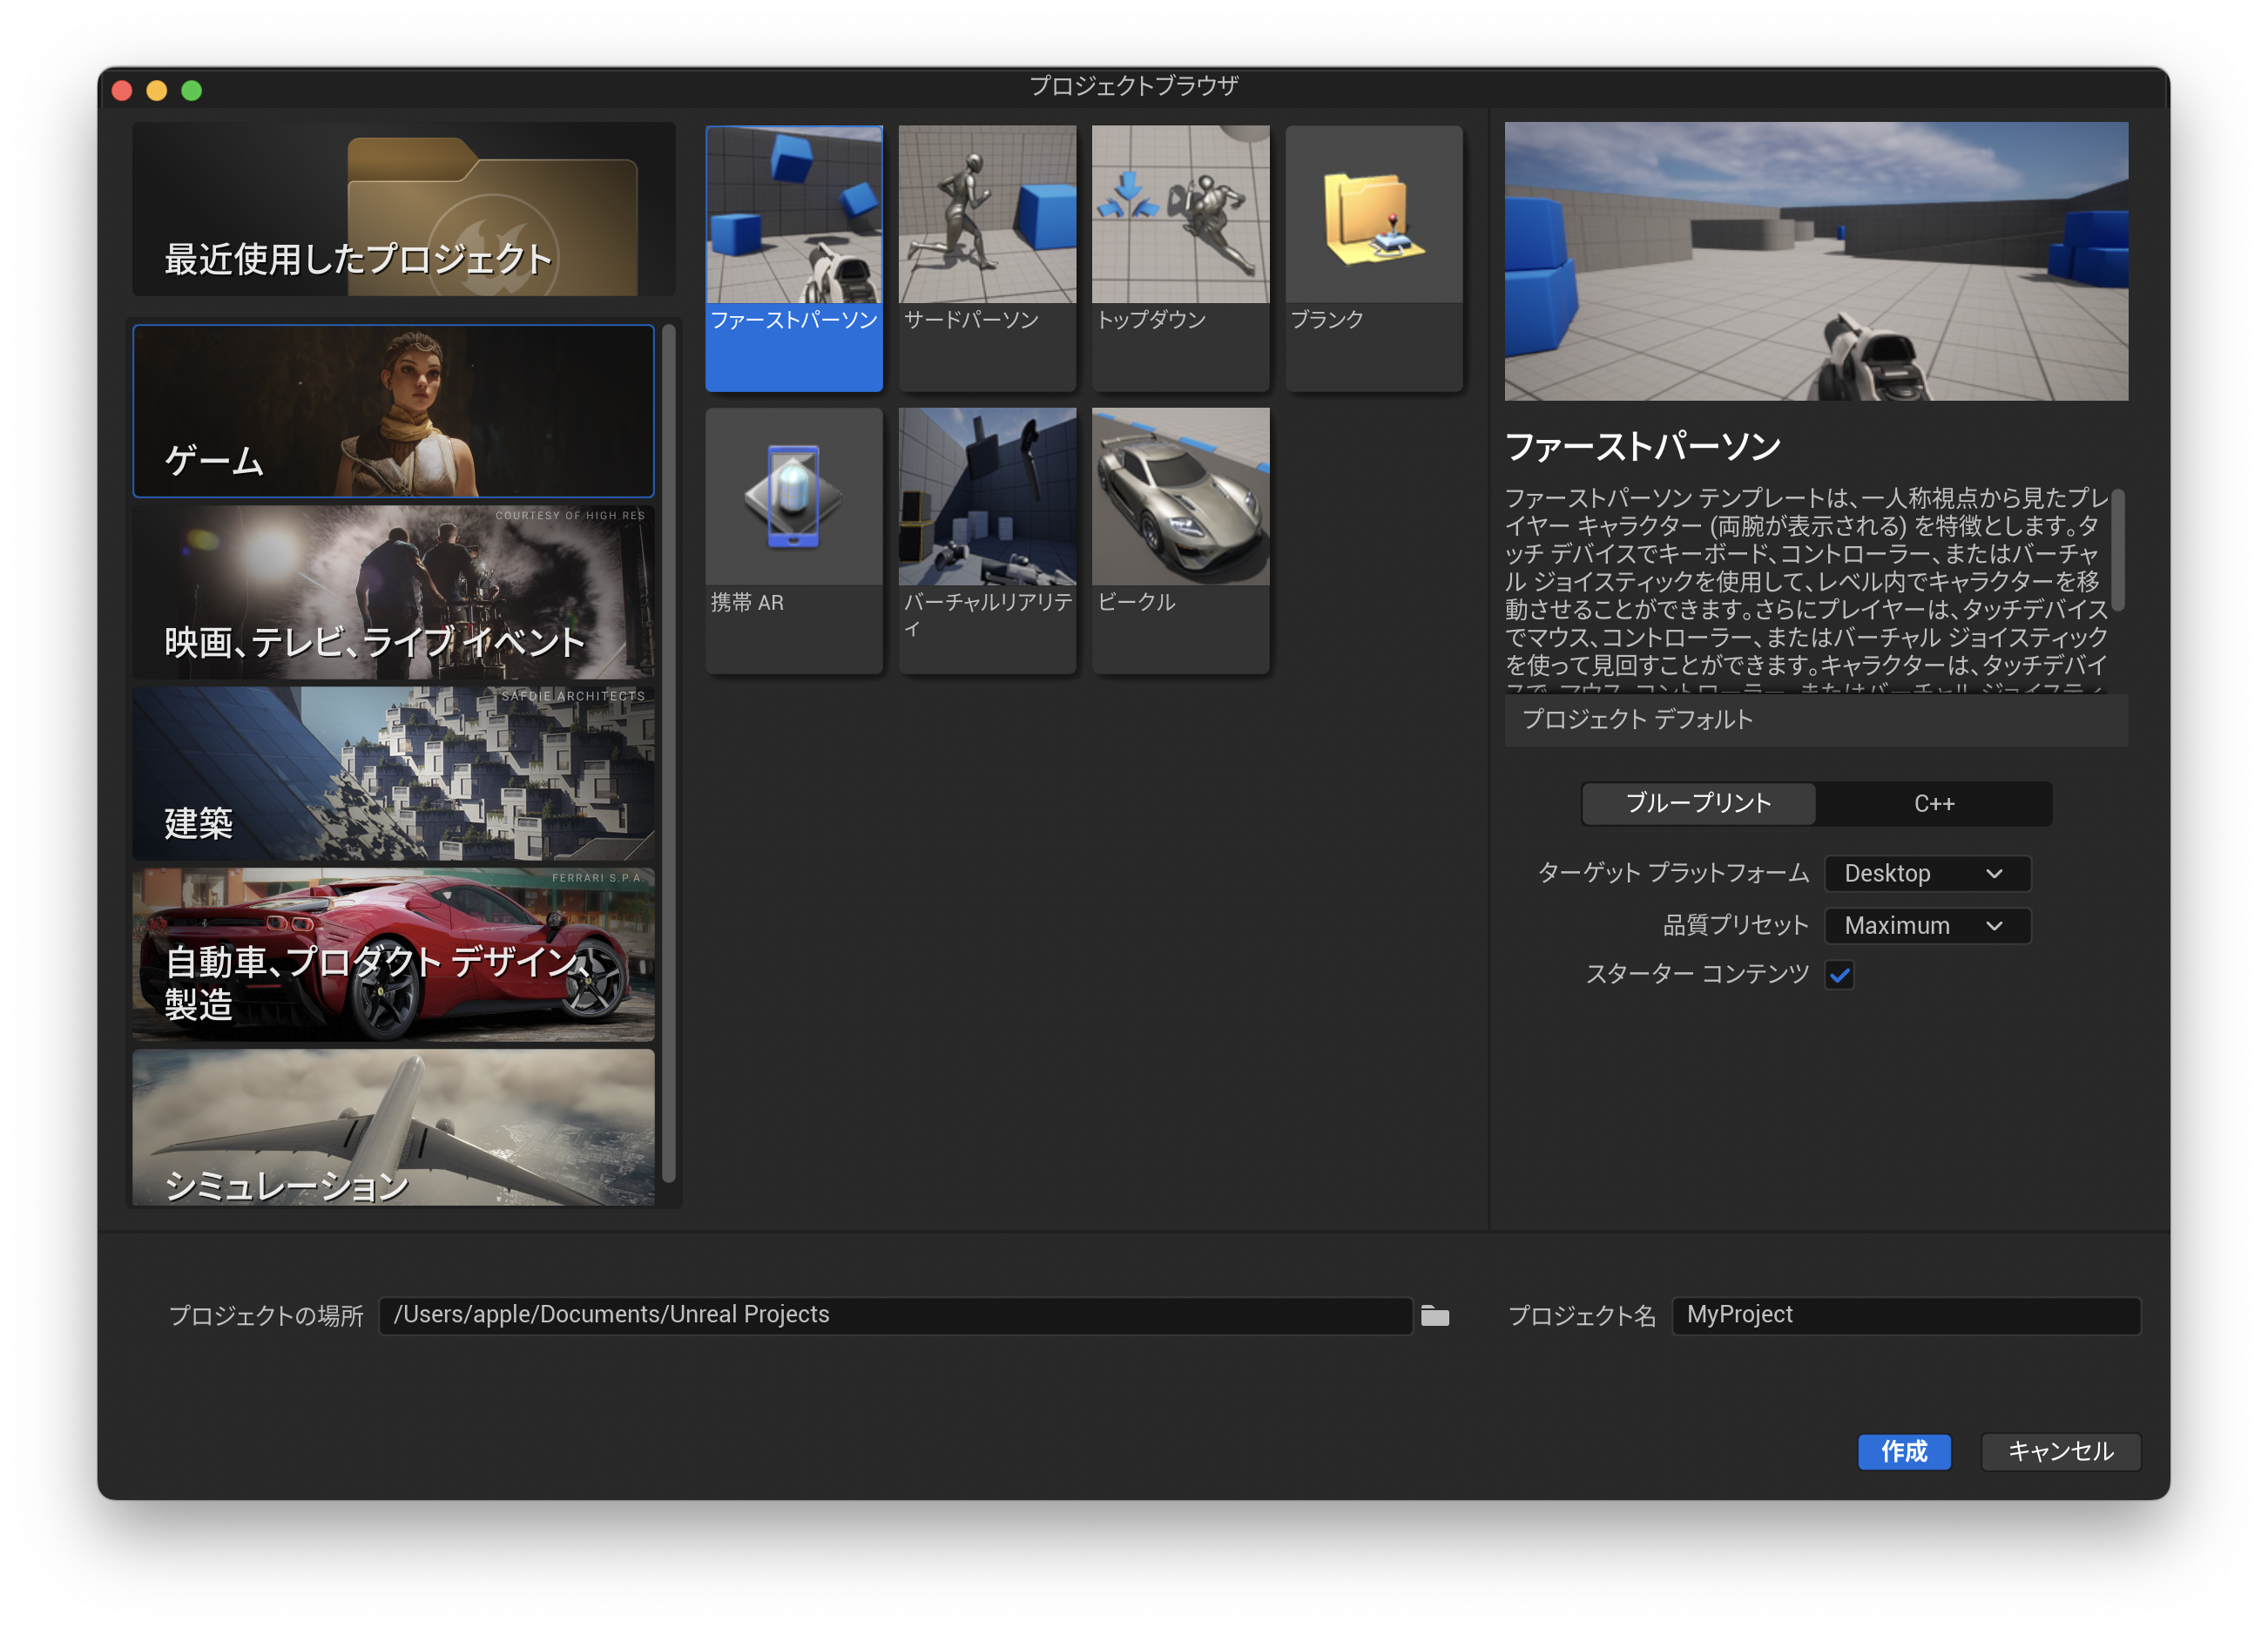Click the キャンセル button

tap(2061, 1452)
